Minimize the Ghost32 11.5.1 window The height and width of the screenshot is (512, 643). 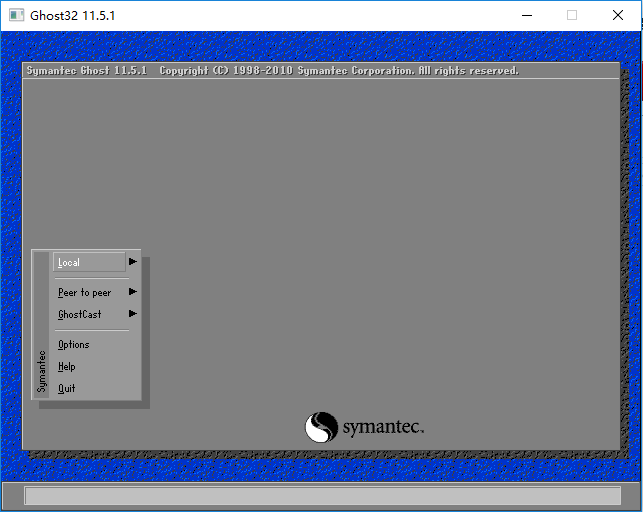tap(527, 16)
